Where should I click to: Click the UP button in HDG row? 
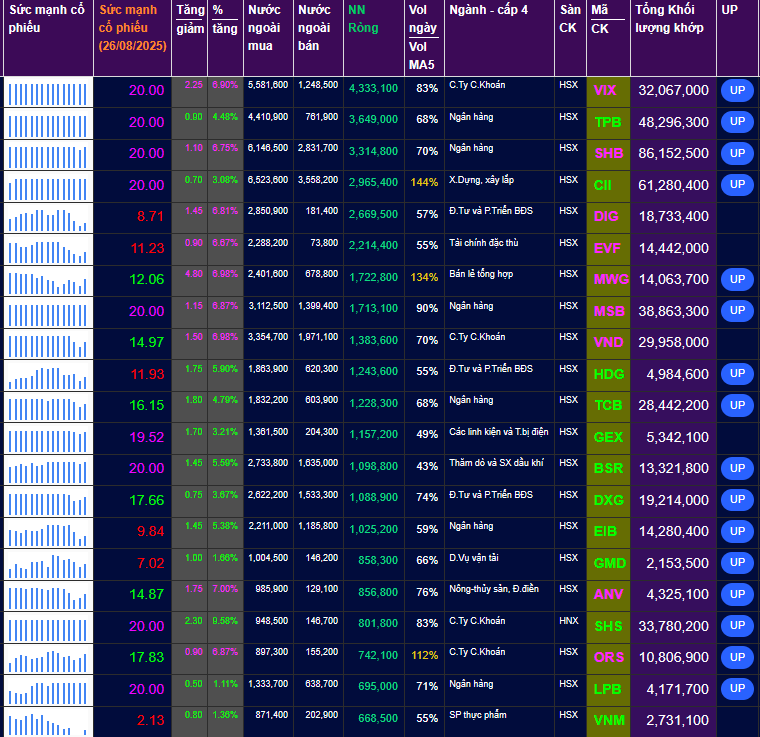[x=737, y=373]
